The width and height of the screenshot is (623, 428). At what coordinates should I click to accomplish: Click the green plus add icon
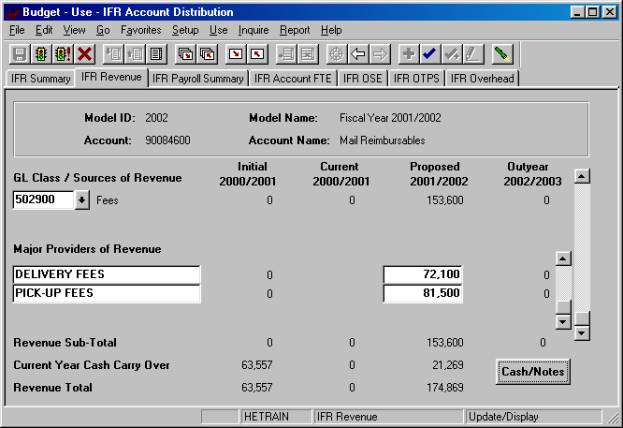tap(408, 53)
